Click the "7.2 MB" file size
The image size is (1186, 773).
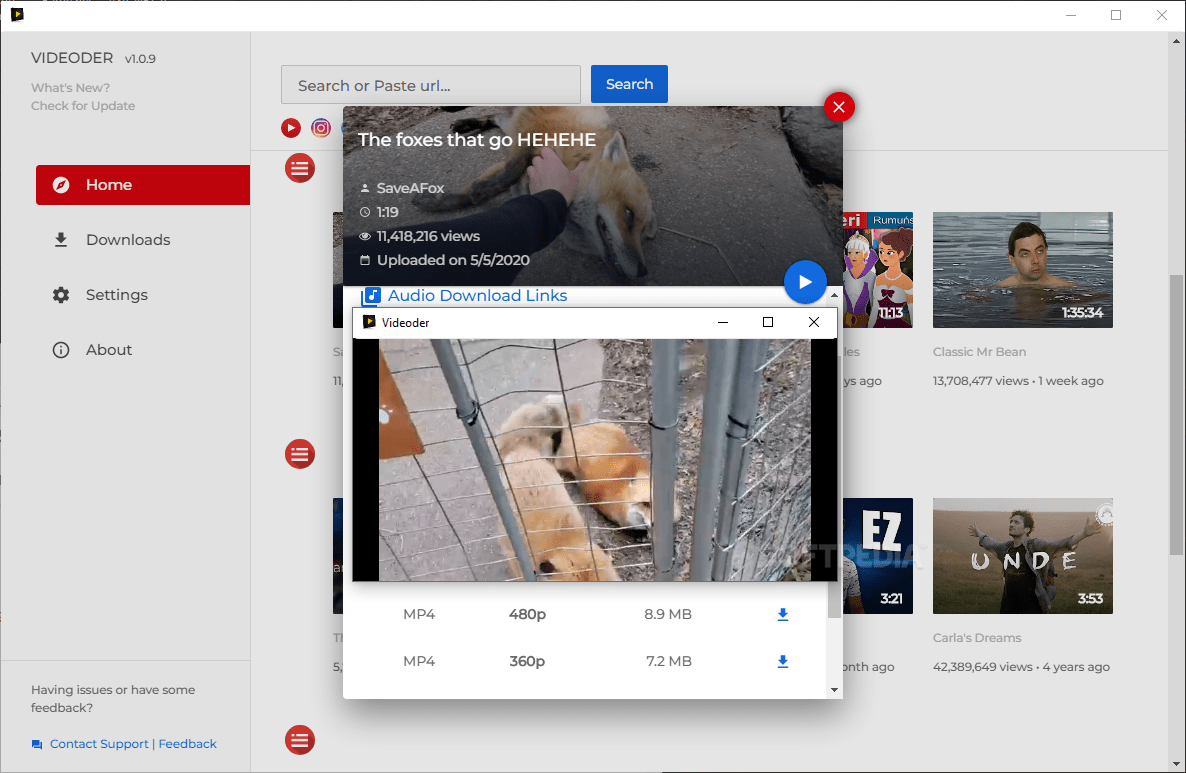point(669,661)
